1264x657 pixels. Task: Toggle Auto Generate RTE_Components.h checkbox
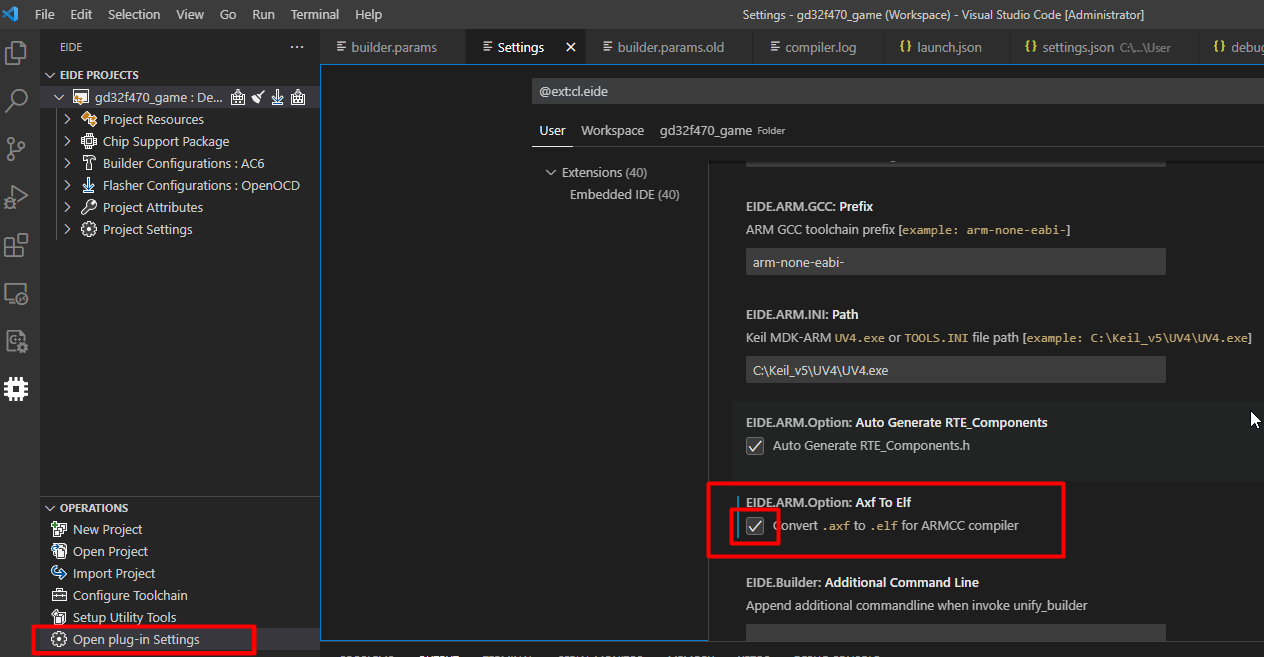coord(755,445)
